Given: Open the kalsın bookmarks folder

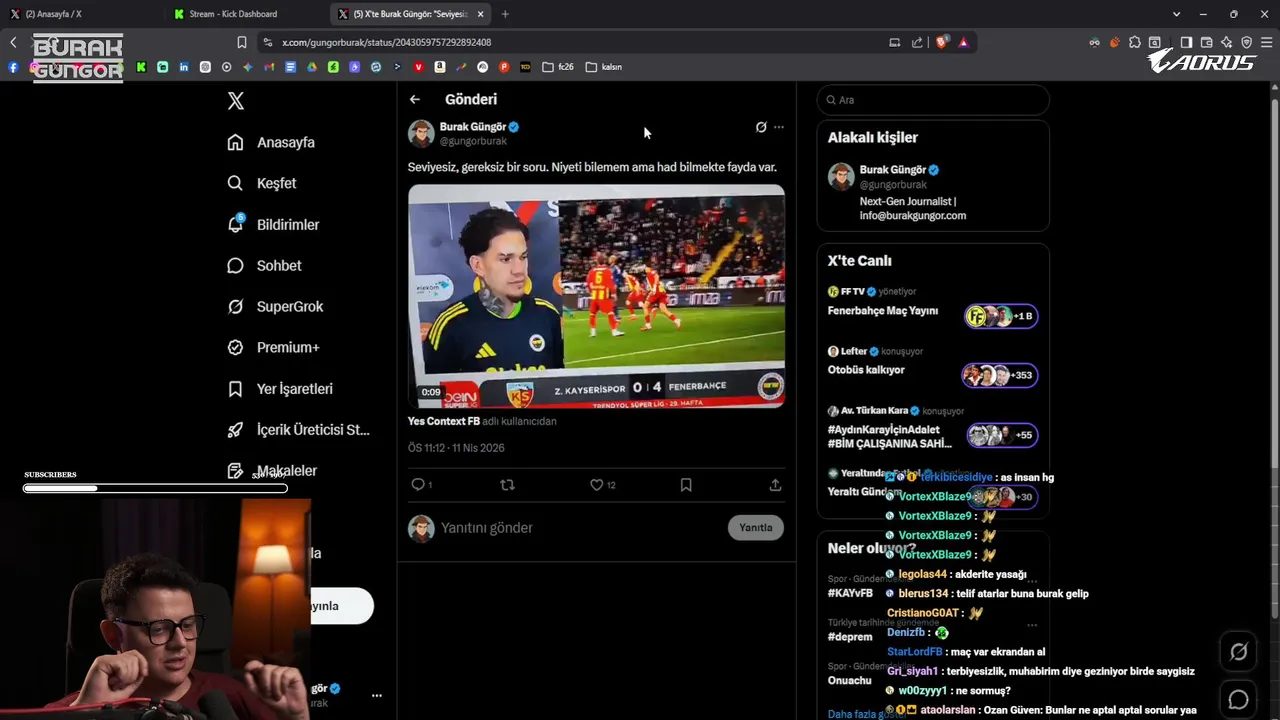Looking at the screenshot, I should 604,67.
